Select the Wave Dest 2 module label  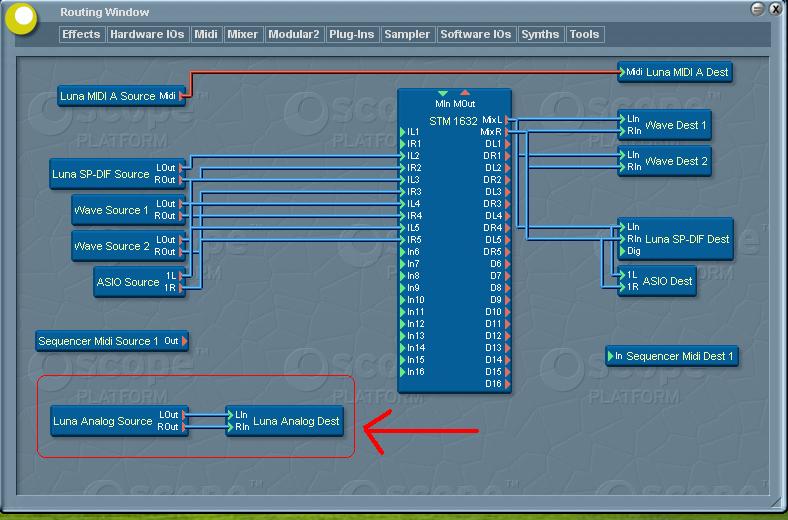[676, 161]
